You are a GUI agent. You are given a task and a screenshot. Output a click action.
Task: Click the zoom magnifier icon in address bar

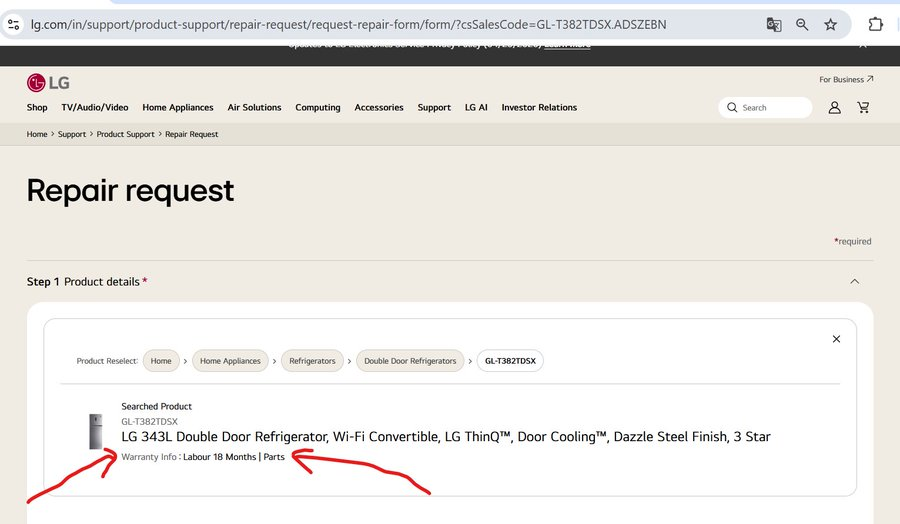[x=802, y=25]
